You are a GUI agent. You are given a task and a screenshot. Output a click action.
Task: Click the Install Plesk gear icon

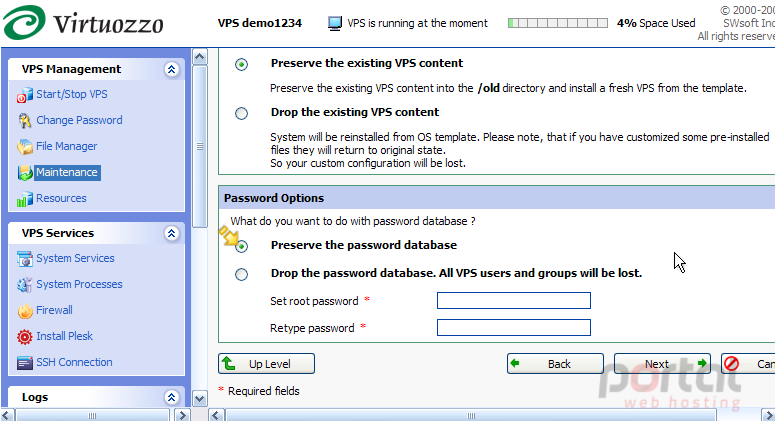coord(24,337)
